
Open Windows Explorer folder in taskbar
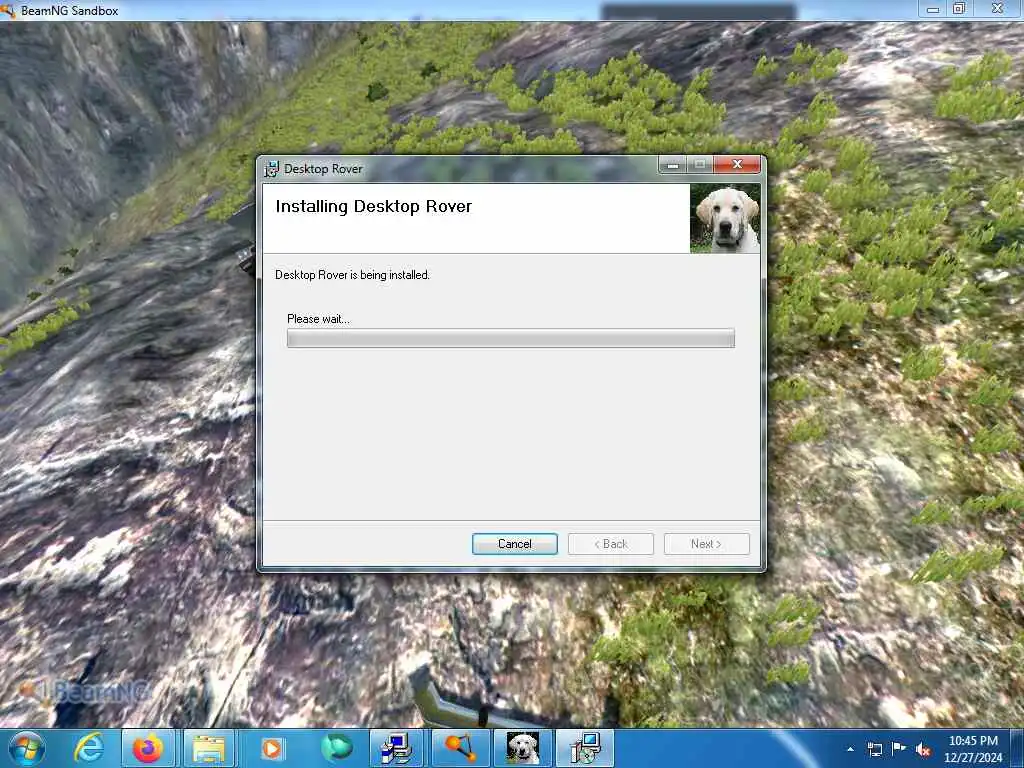(x=209, y=748)
